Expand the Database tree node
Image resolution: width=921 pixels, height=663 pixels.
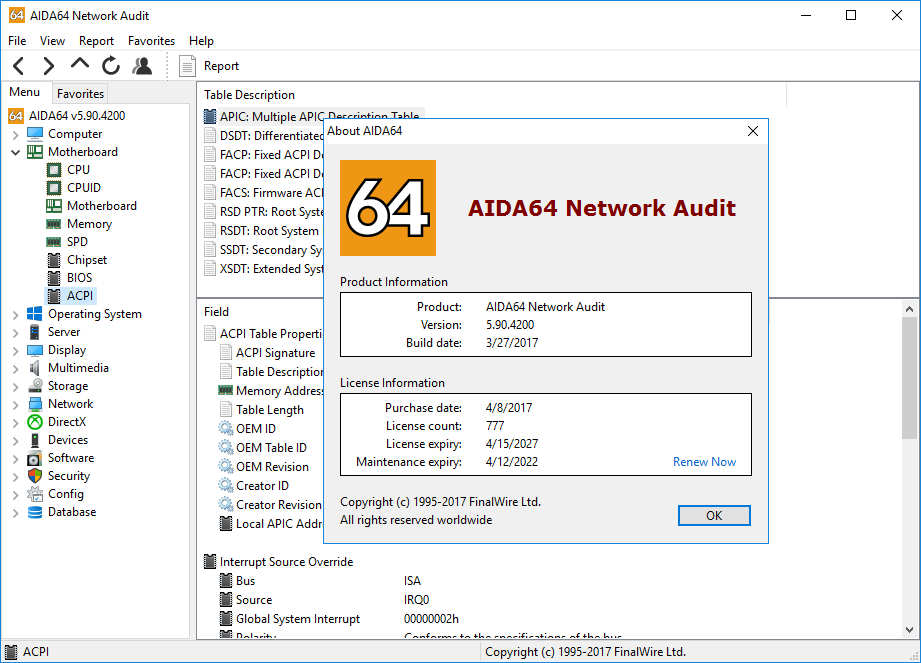(15, 513)
